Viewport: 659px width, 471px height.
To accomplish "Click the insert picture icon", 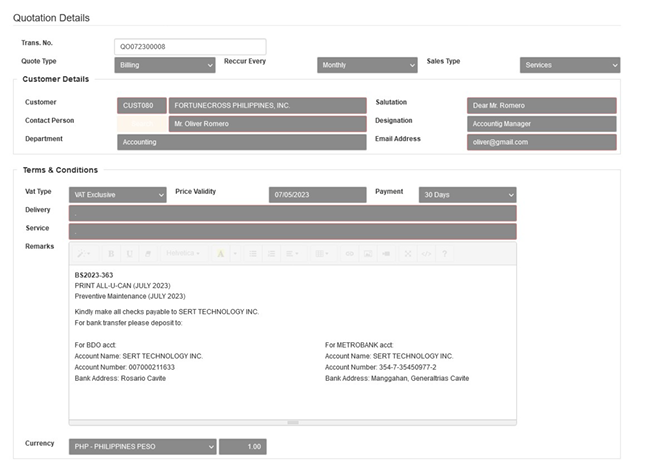I will click(367, 254).
